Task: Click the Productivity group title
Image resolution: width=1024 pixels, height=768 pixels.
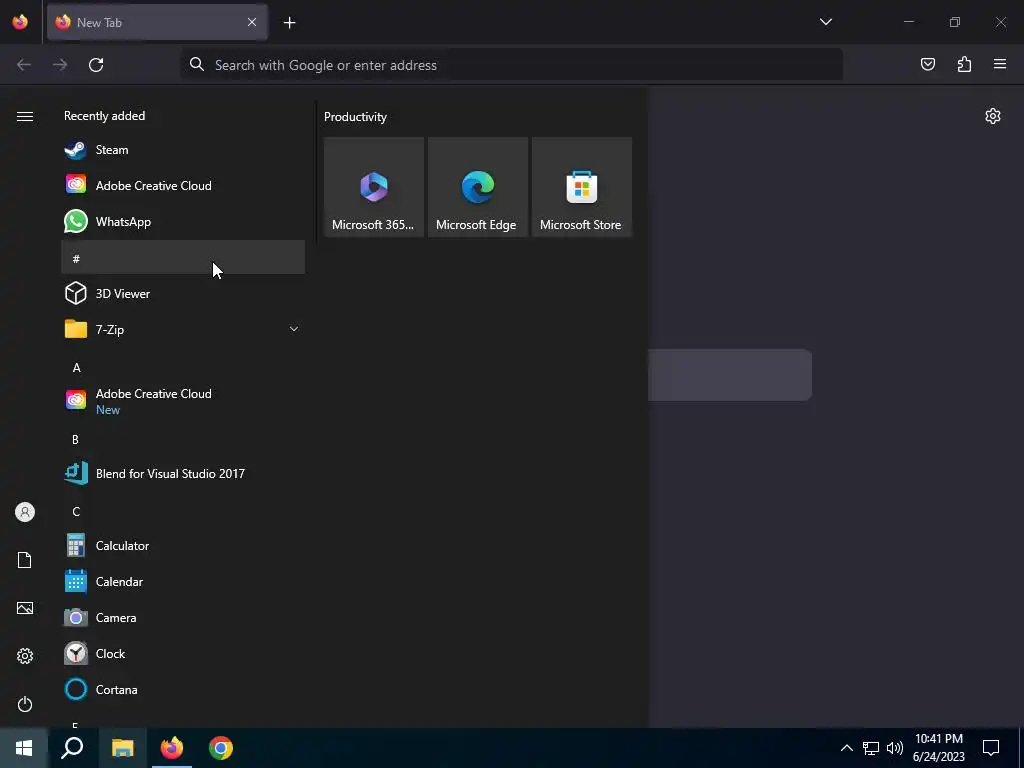Action: point(355,117)
